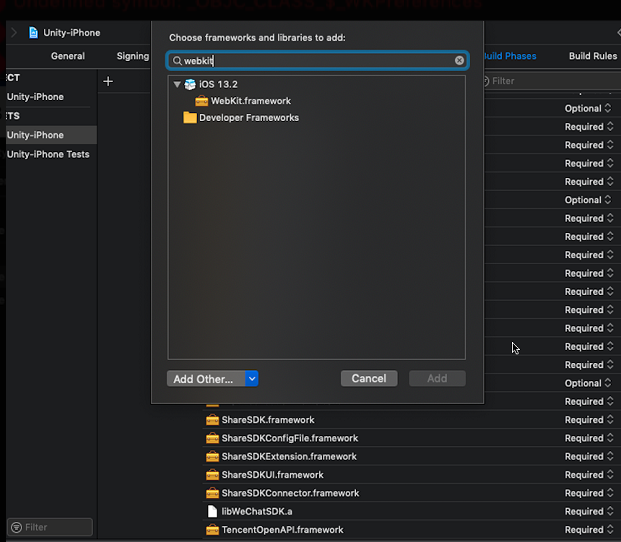Click the TencentOpenAPI.framework icon
This screenshot has width=621, height=542.
212,530
